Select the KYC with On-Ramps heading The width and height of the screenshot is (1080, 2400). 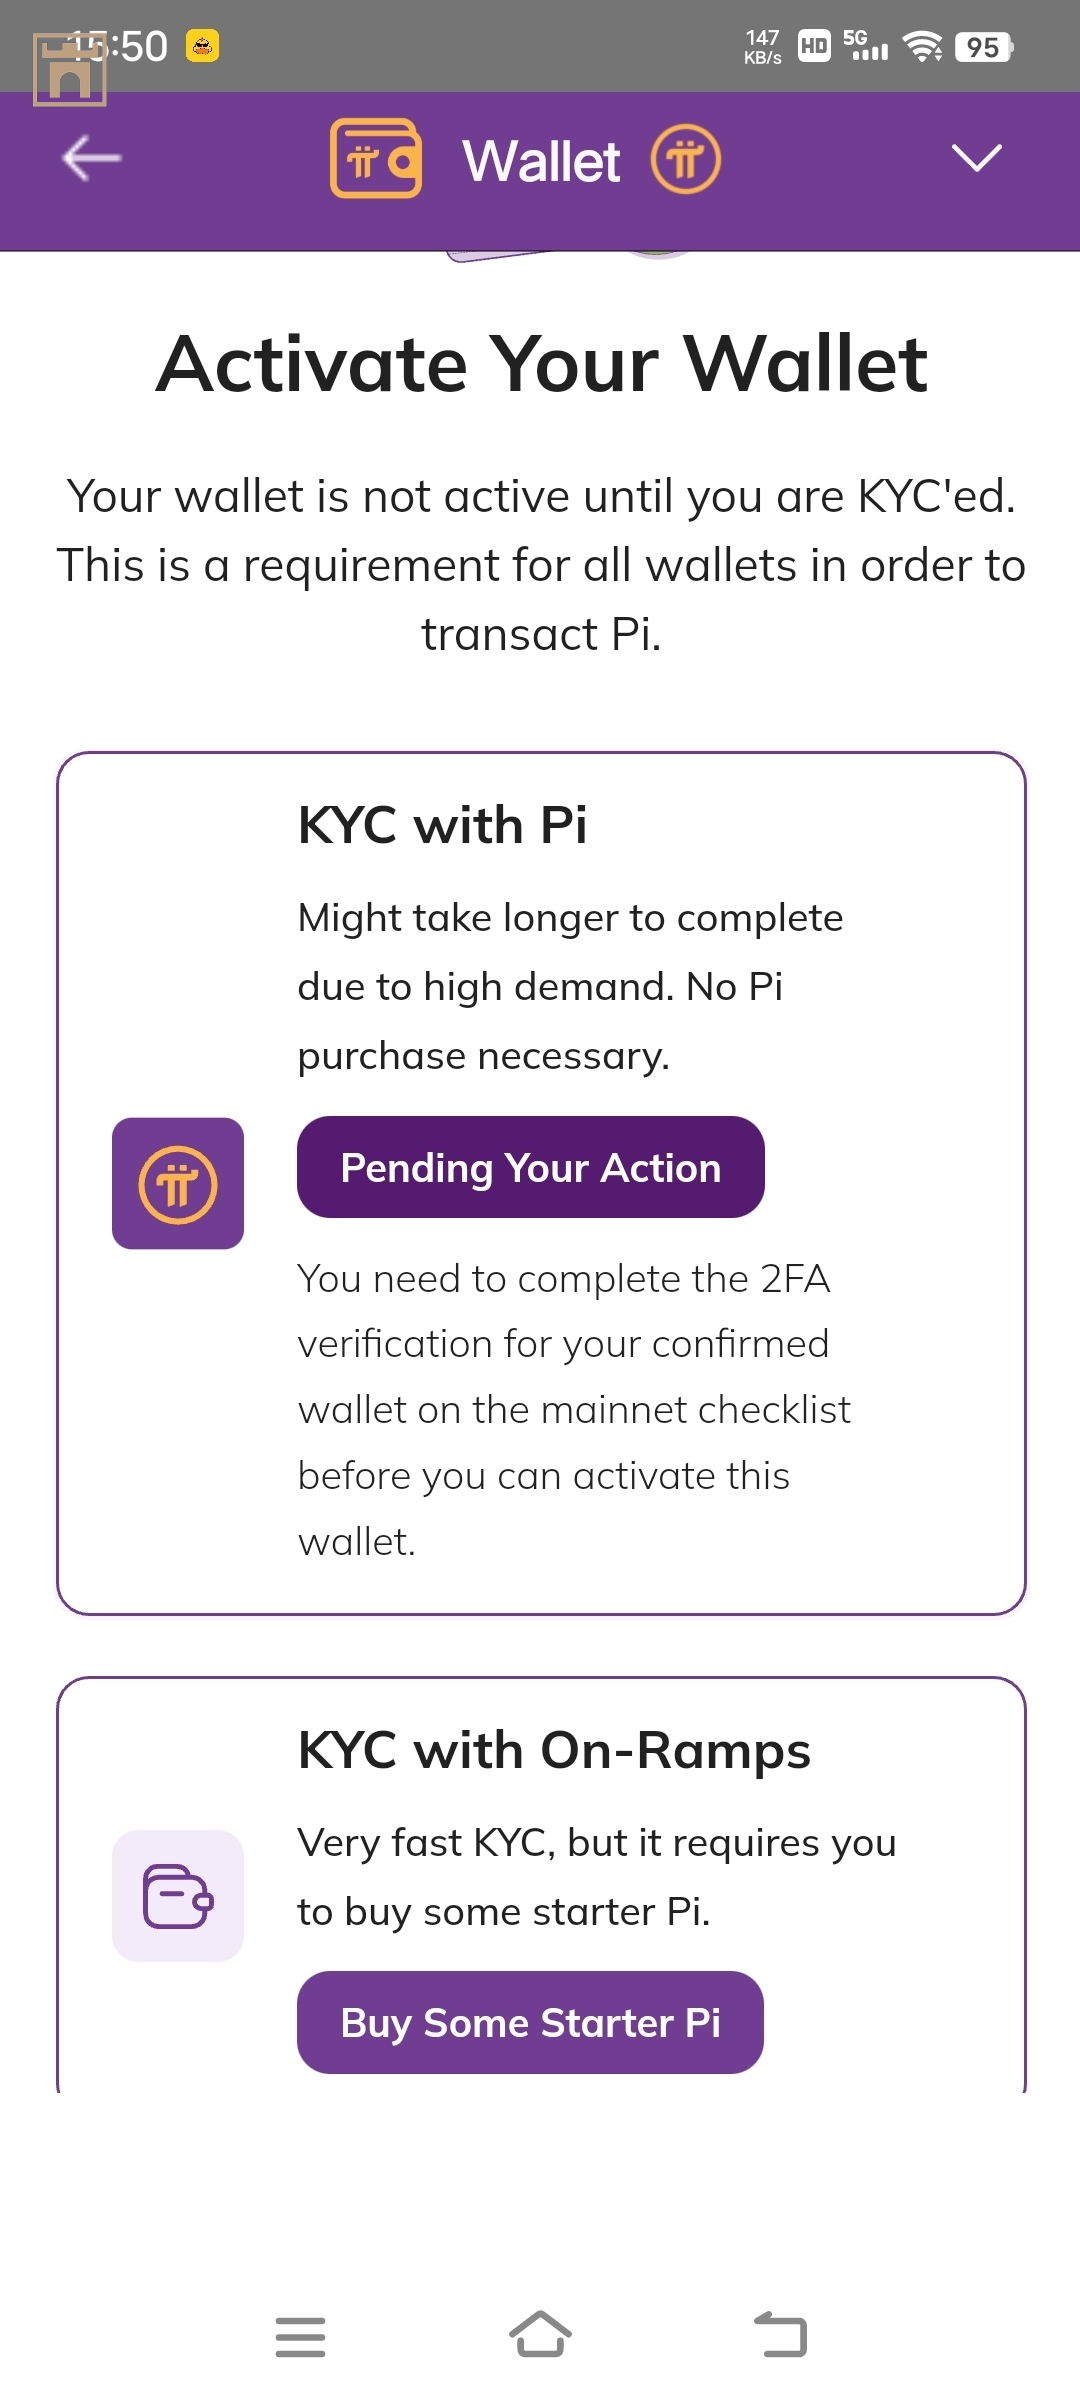click(555, 1751)
